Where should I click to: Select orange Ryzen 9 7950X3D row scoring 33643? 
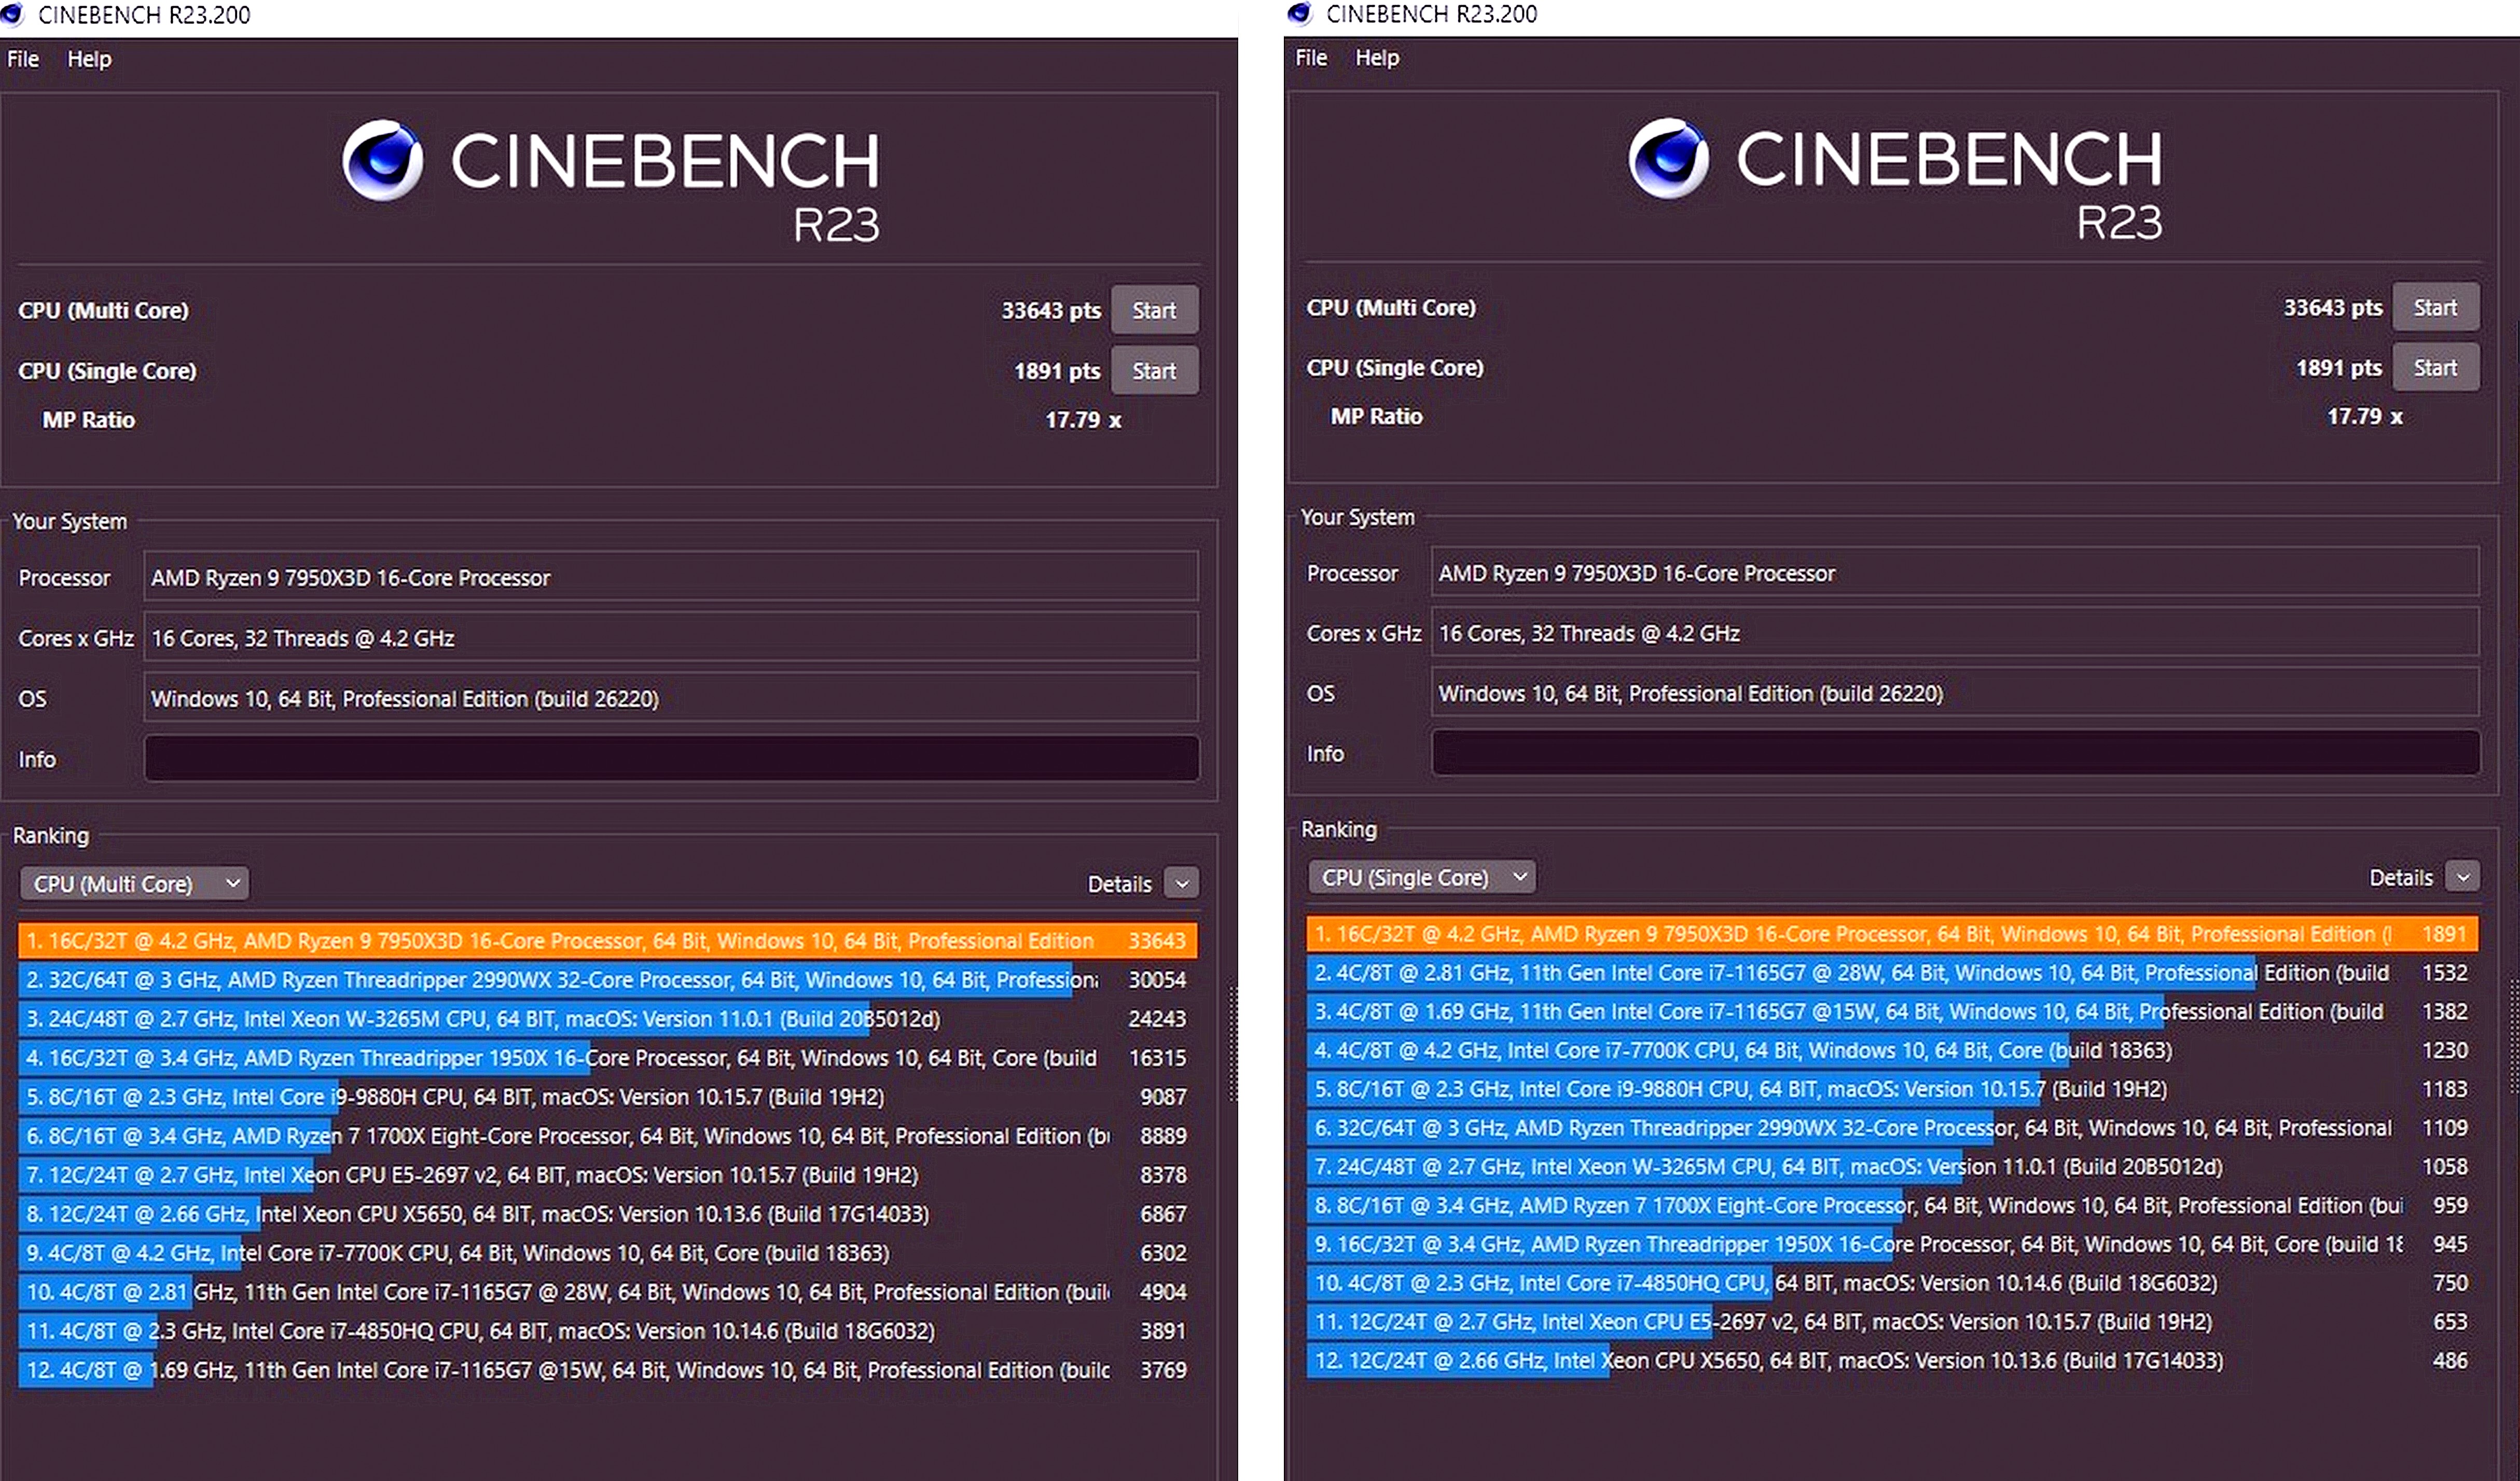tap(607, 940)
